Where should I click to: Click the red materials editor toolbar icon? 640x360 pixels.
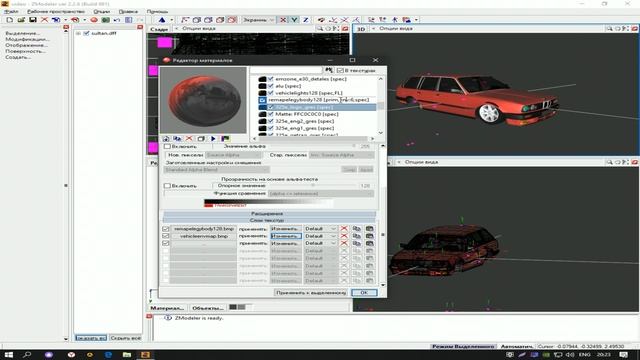(x=94, y=20)
